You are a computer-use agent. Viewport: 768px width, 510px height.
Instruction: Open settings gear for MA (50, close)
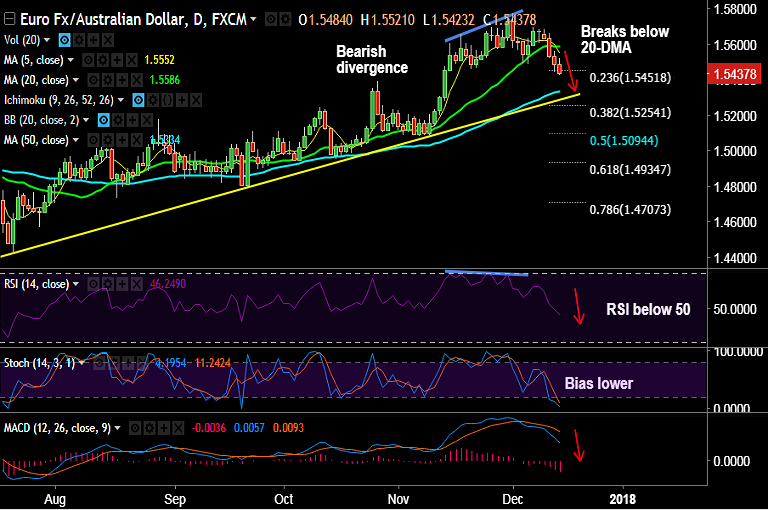click(x=108, y=140)
